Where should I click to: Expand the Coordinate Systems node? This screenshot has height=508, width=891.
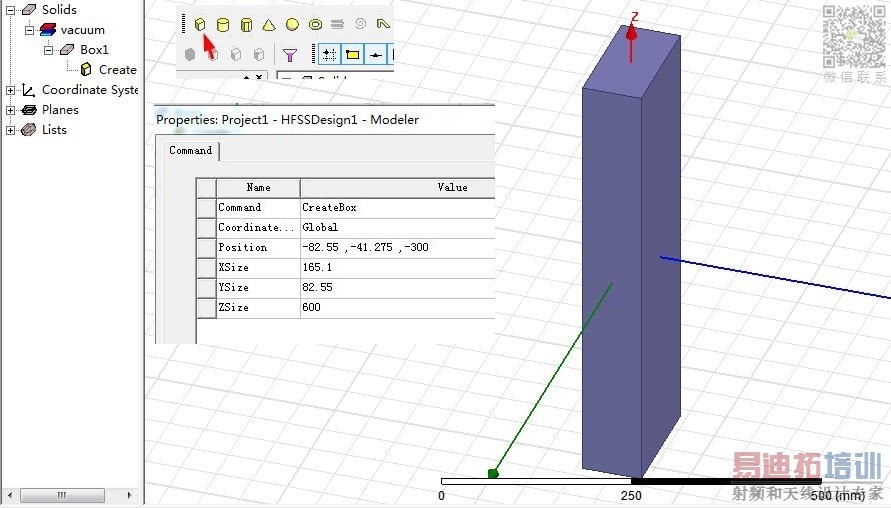tap(10, 90)
